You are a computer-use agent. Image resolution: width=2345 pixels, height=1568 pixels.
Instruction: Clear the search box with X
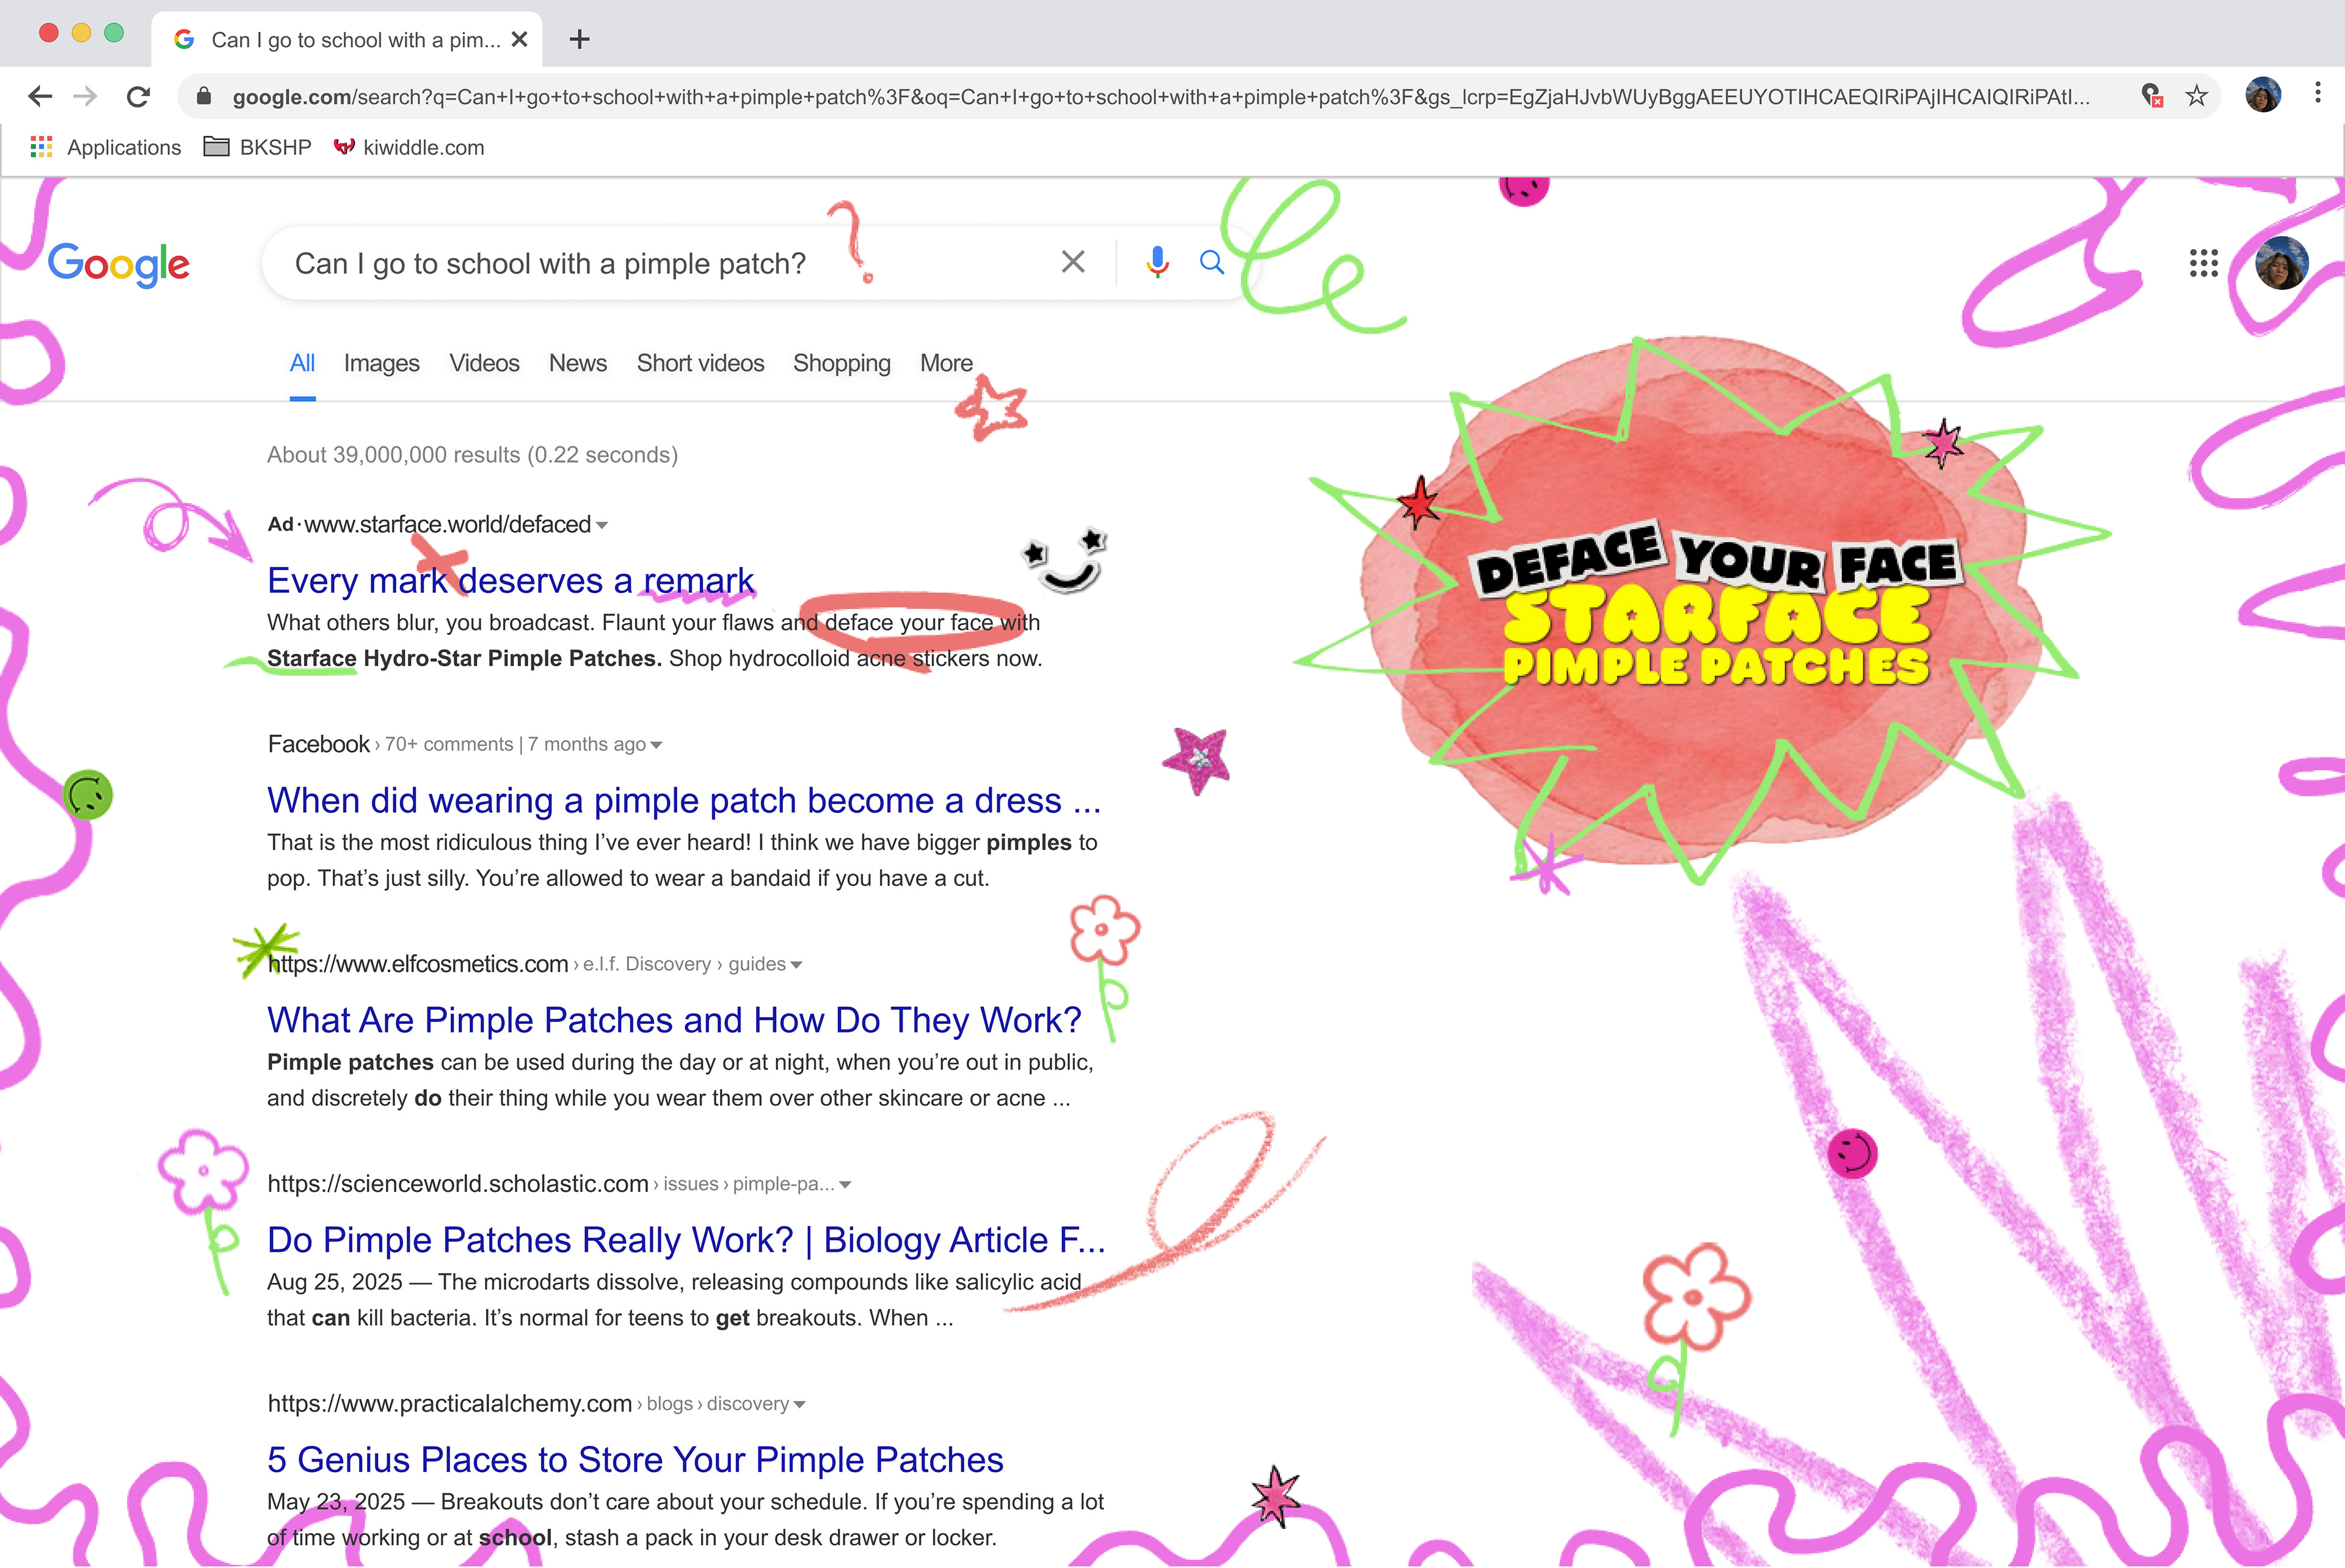tap(1072, 262)
